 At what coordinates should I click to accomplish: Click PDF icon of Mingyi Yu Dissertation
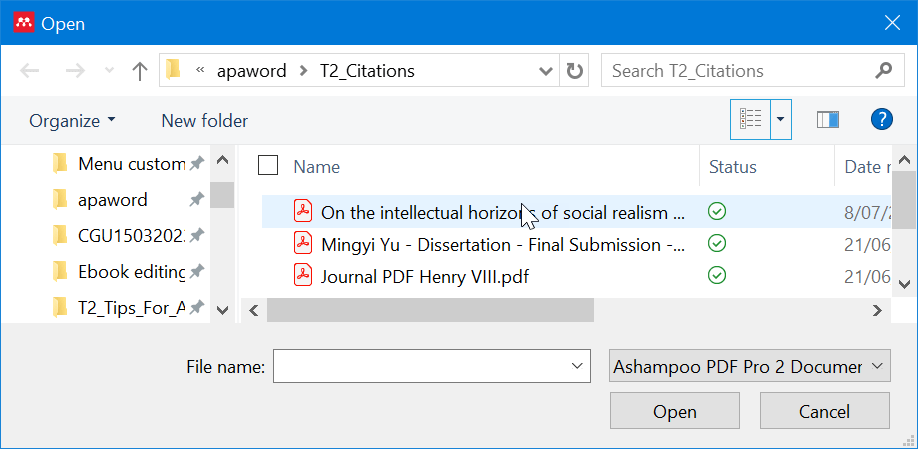(x=303, y=243)
